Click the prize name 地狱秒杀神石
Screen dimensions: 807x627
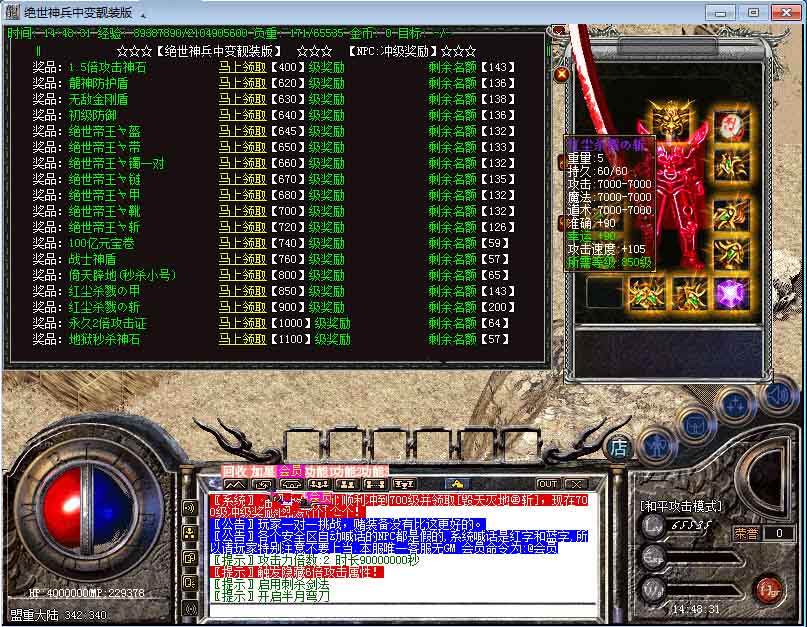pyautogui.click(x=104, y=339)
